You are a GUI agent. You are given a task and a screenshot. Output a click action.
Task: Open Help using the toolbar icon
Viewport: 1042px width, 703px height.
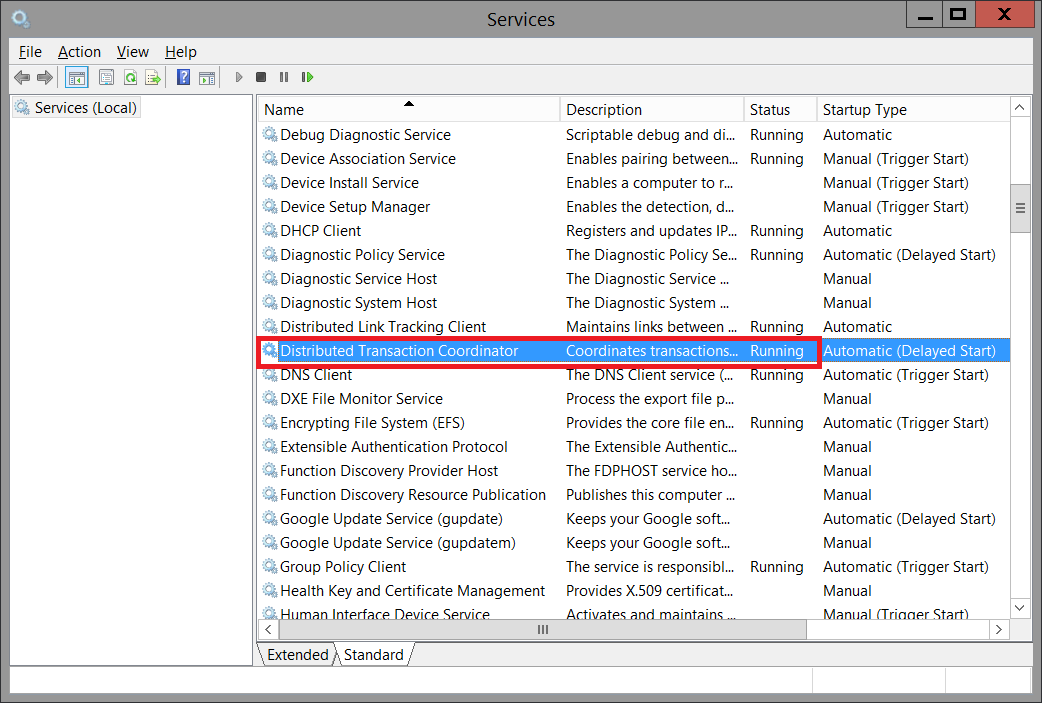point(183,77)
